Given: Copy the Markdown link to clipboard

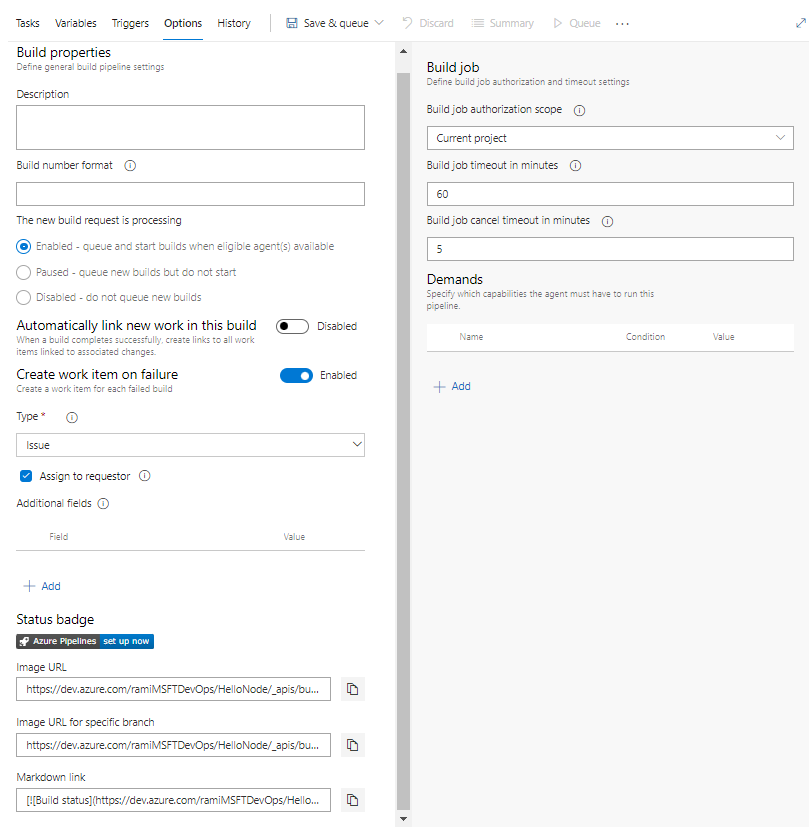Looking at the screenshot, I should coord(352,800).
